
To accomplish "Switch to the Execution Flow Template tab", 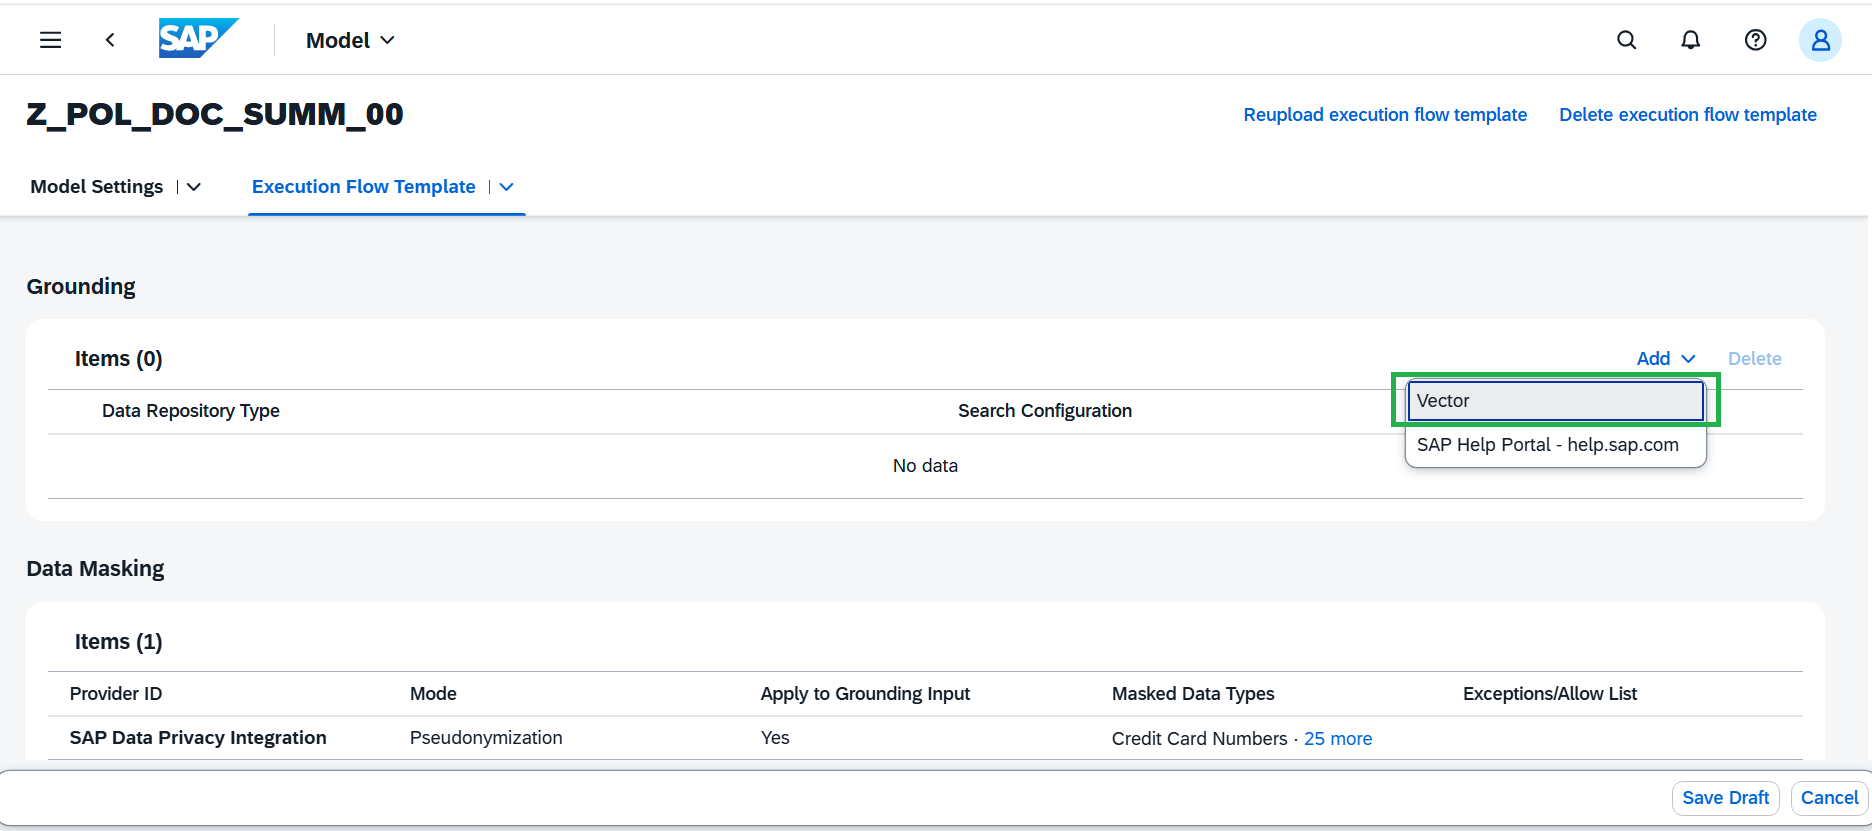I will [x=364, y=187].
